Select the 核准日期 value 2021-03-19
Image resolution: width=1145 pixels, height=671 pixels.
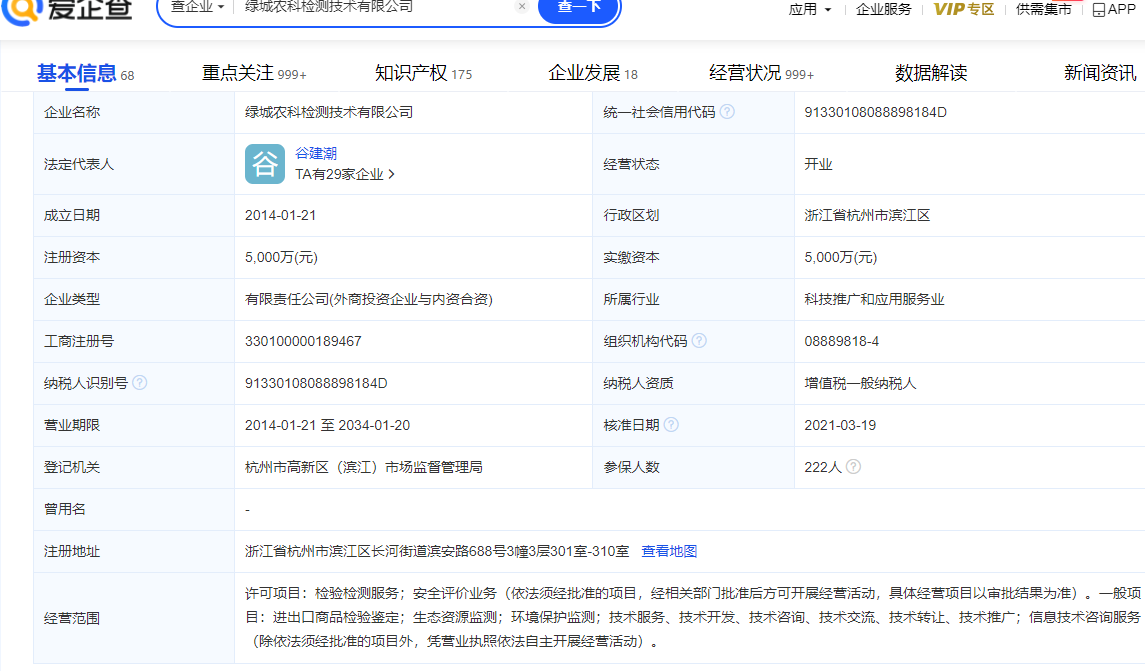click(x=840, y=425)
